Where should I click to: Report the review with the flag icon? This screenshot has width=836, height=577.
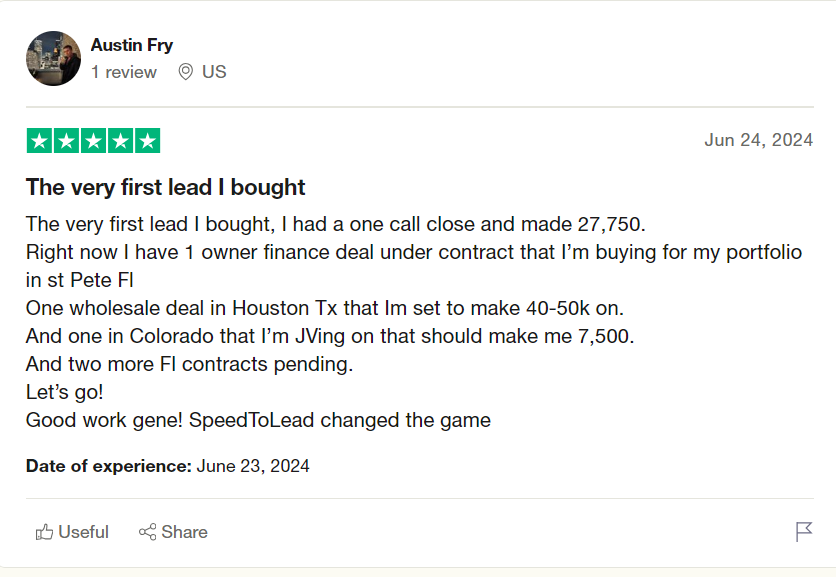coord(804,532)
